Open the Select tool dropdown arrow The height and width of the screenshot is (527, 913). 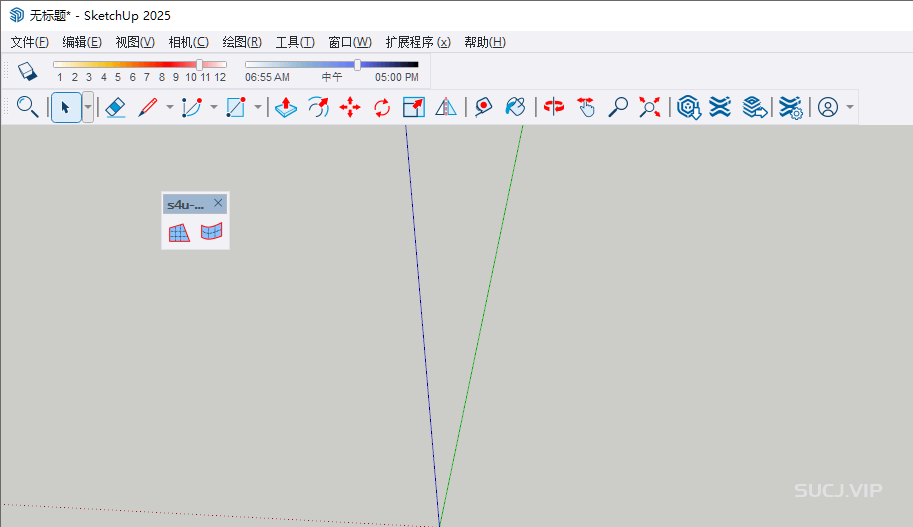pos(88,107)
